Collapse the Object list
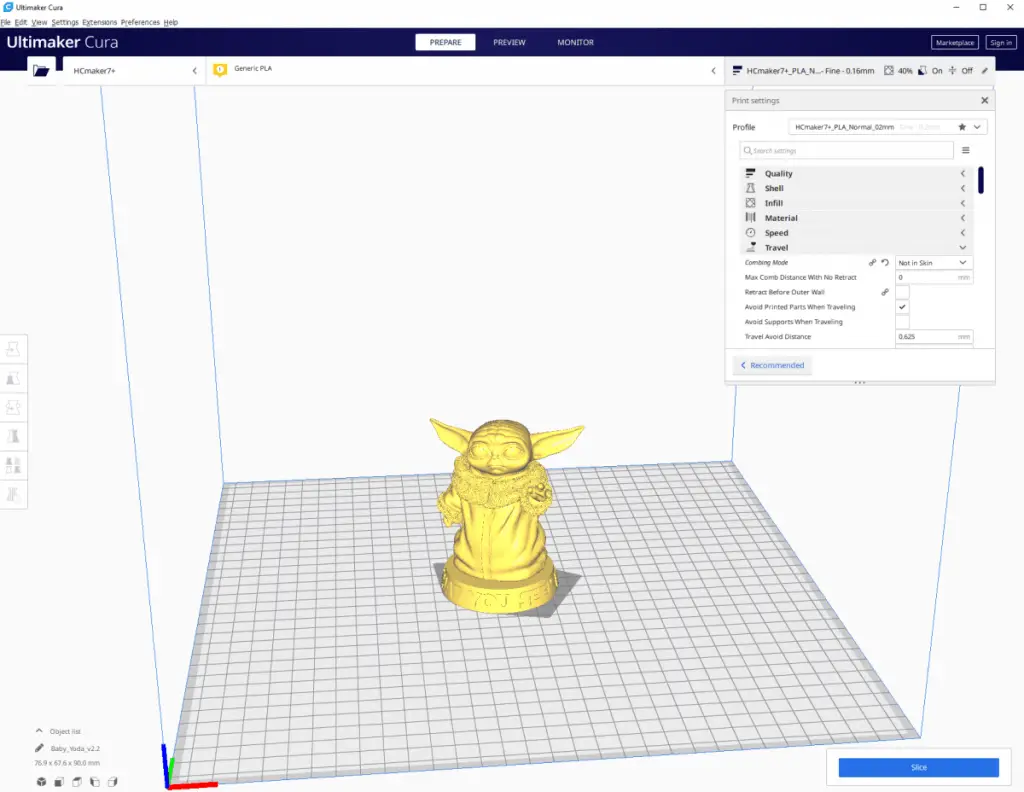This screenshot has width=1024, height=792. click(39, 731)
